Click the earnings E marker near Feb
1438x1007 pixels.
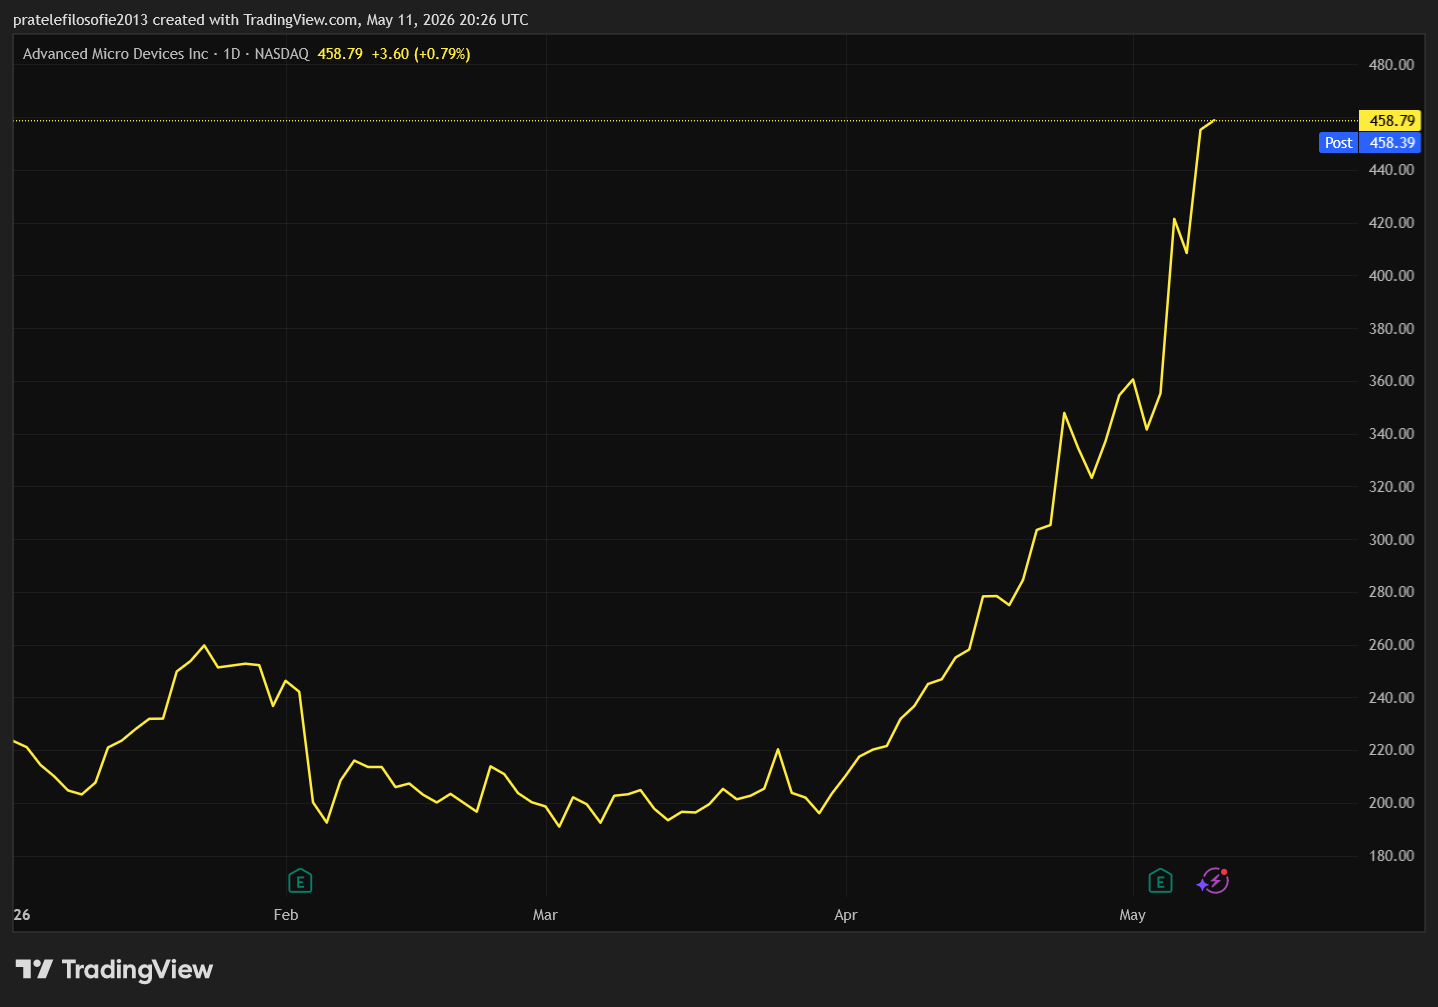coord(300,881)
